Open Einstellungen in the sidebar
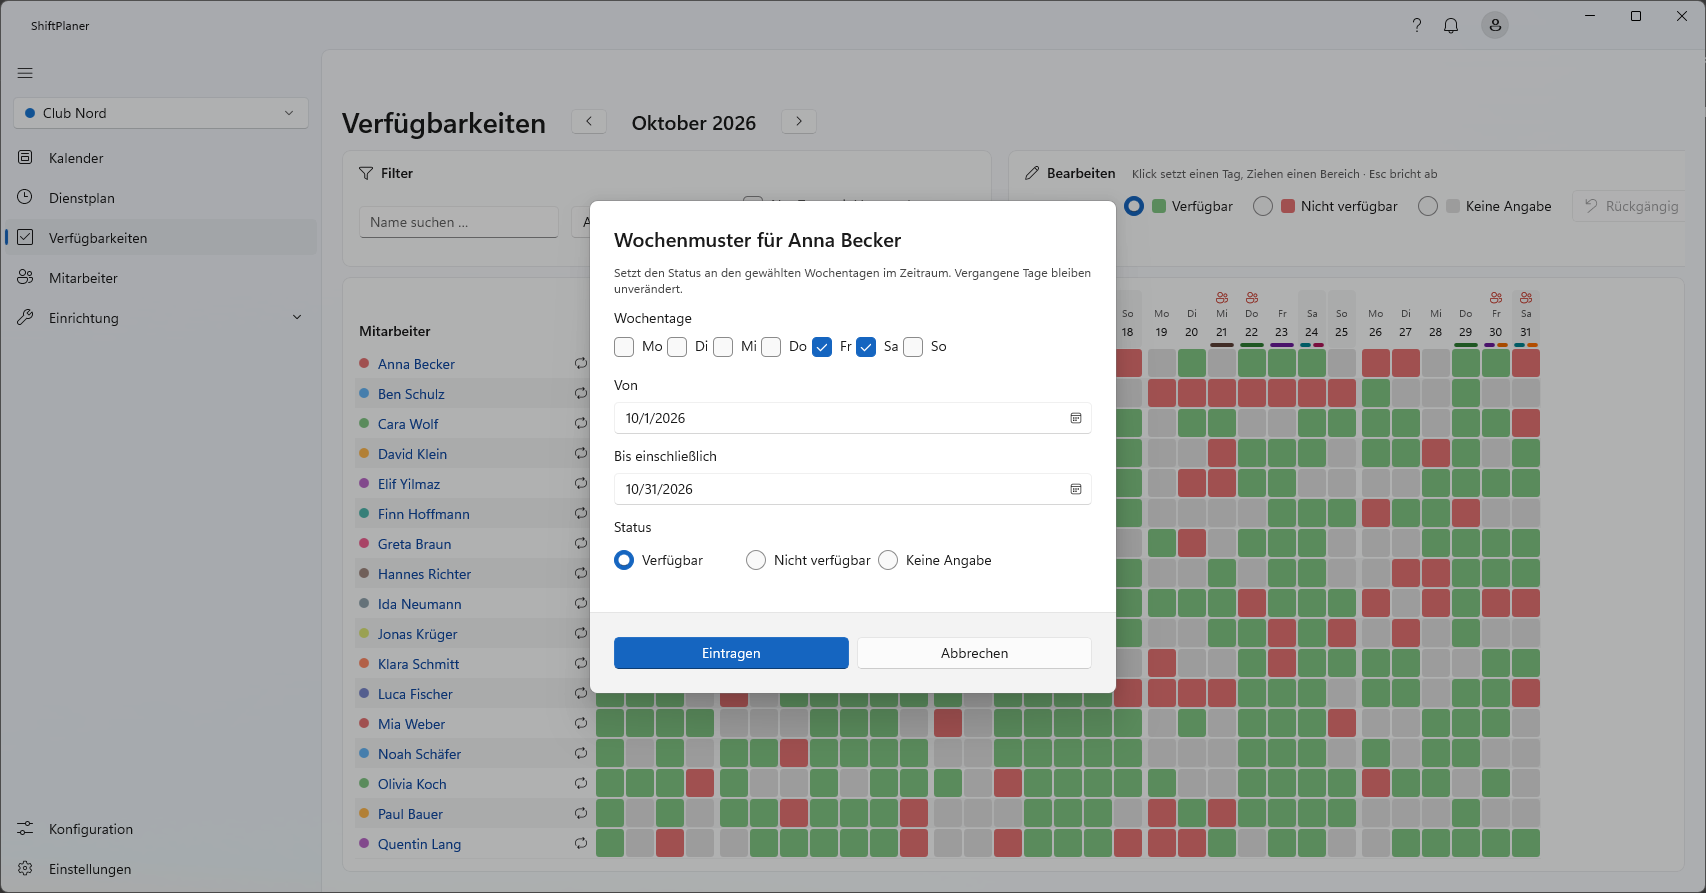This screenshot has width=1706, height=893. pos(161,869)
